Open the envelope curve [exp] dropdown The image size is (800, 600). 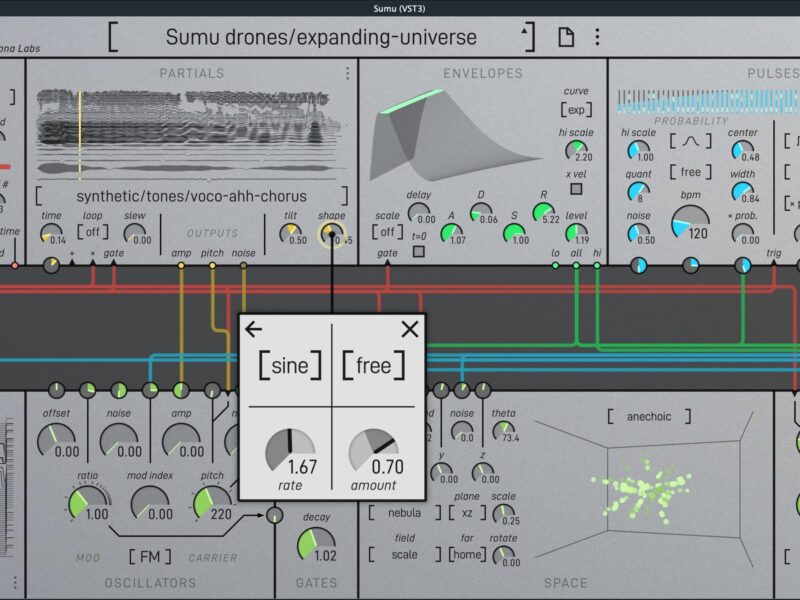pos(576,110)
